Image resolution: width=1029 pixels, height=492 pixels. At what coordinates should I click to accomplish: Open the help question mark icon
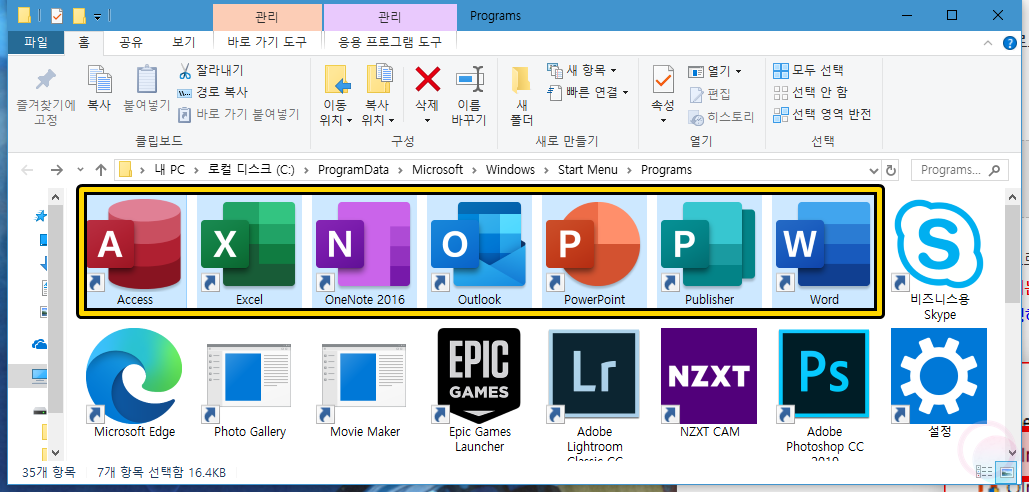click(x=1011, y=43)
